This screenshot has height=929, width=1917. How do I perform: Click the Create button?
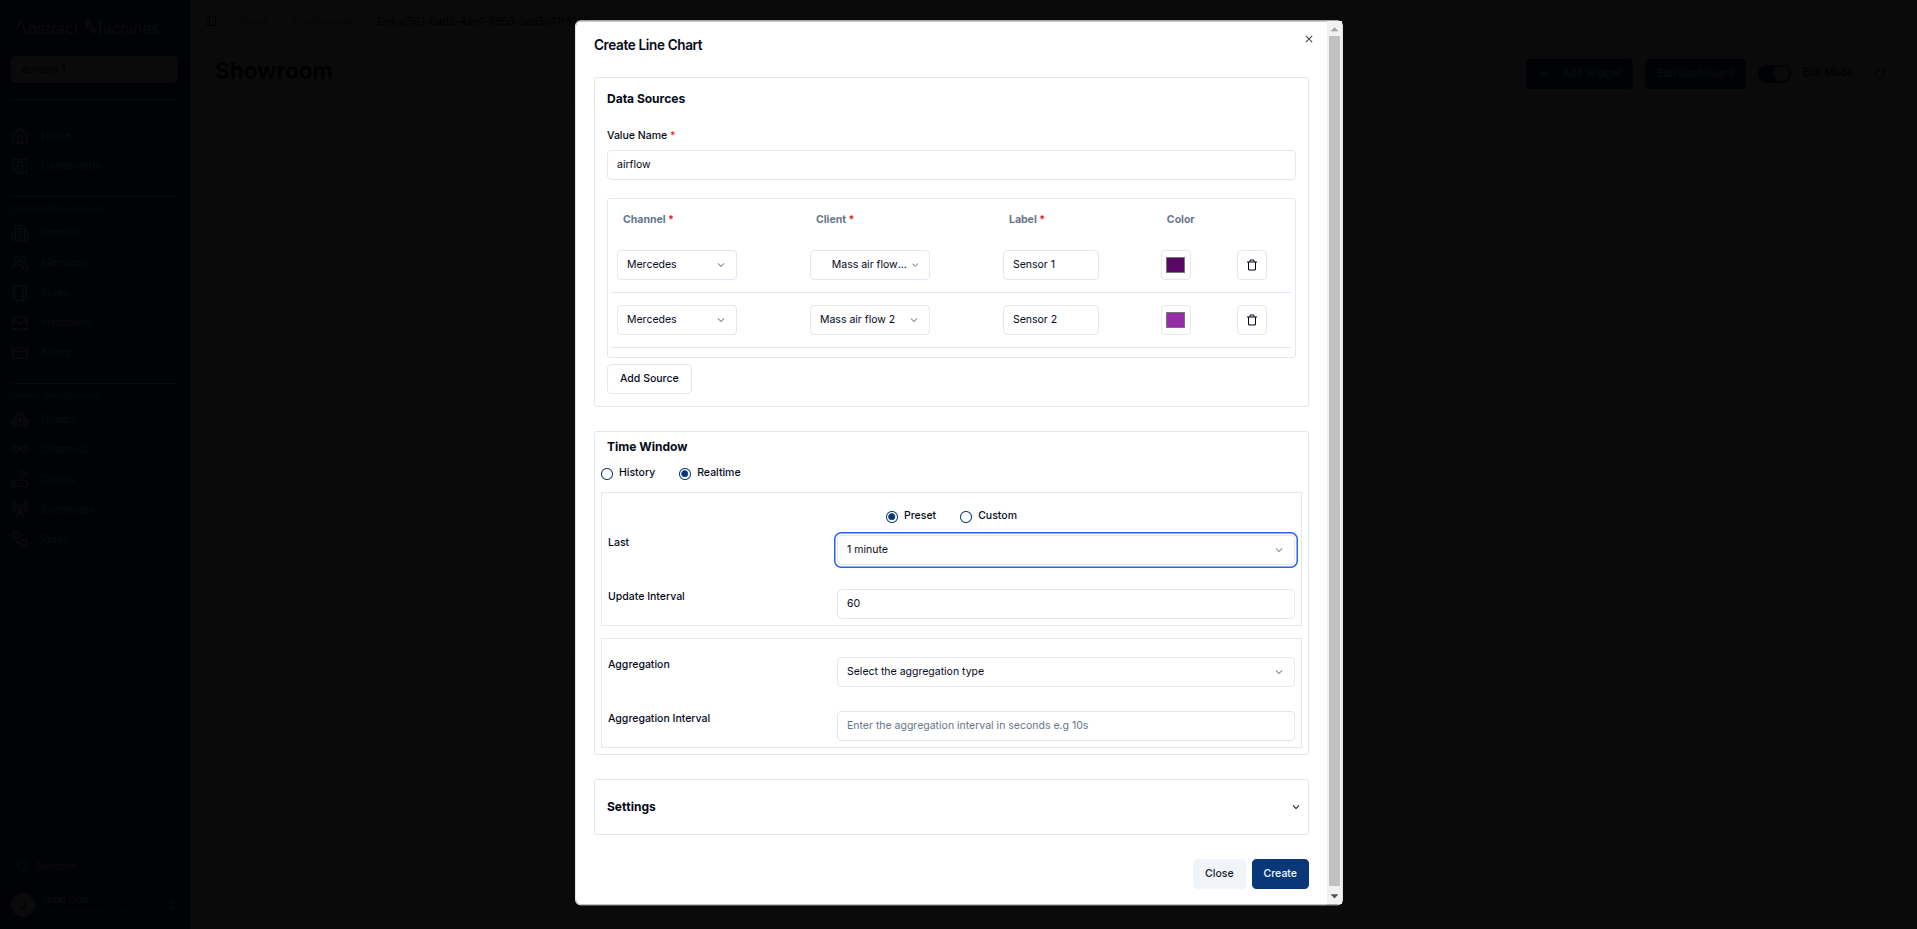(x=1280, y=874)
